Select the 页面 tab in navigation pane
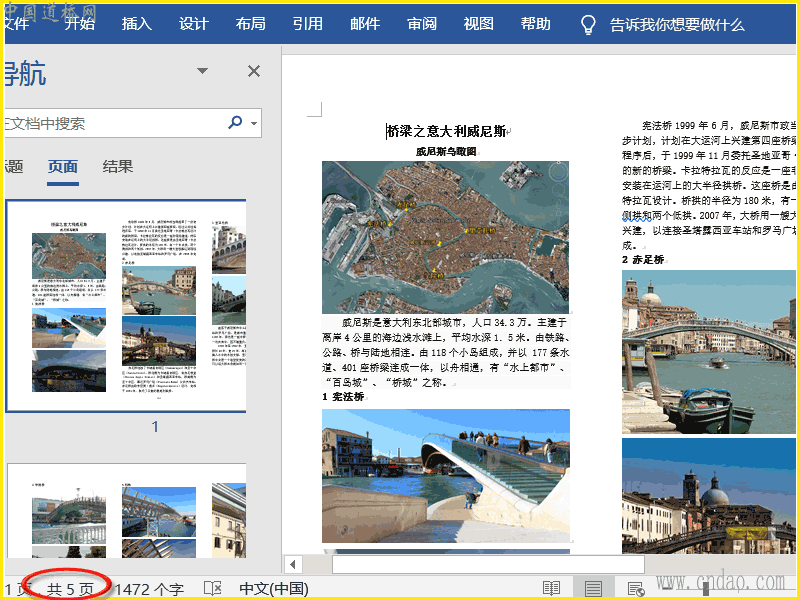Screen dimensions: 800x600 [63, 167]
